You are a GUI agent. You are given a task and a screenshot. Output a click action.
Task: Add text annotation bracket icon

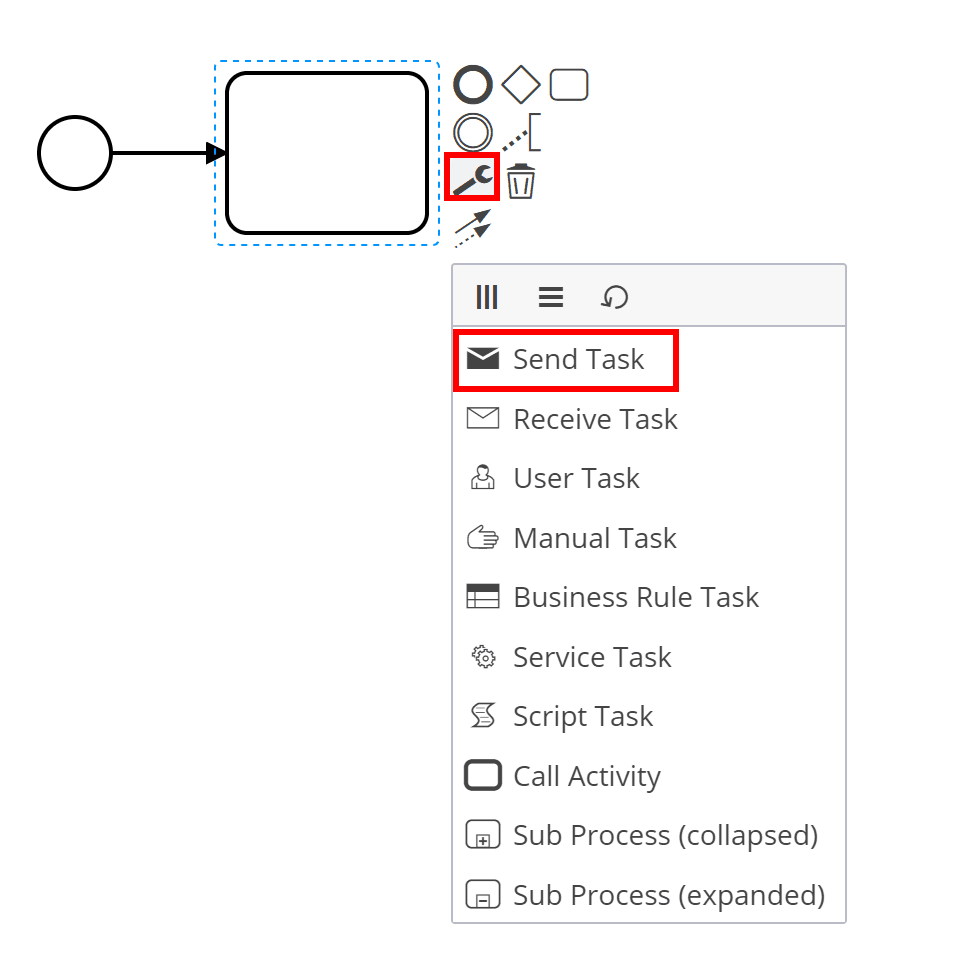(x=522, y=132)
